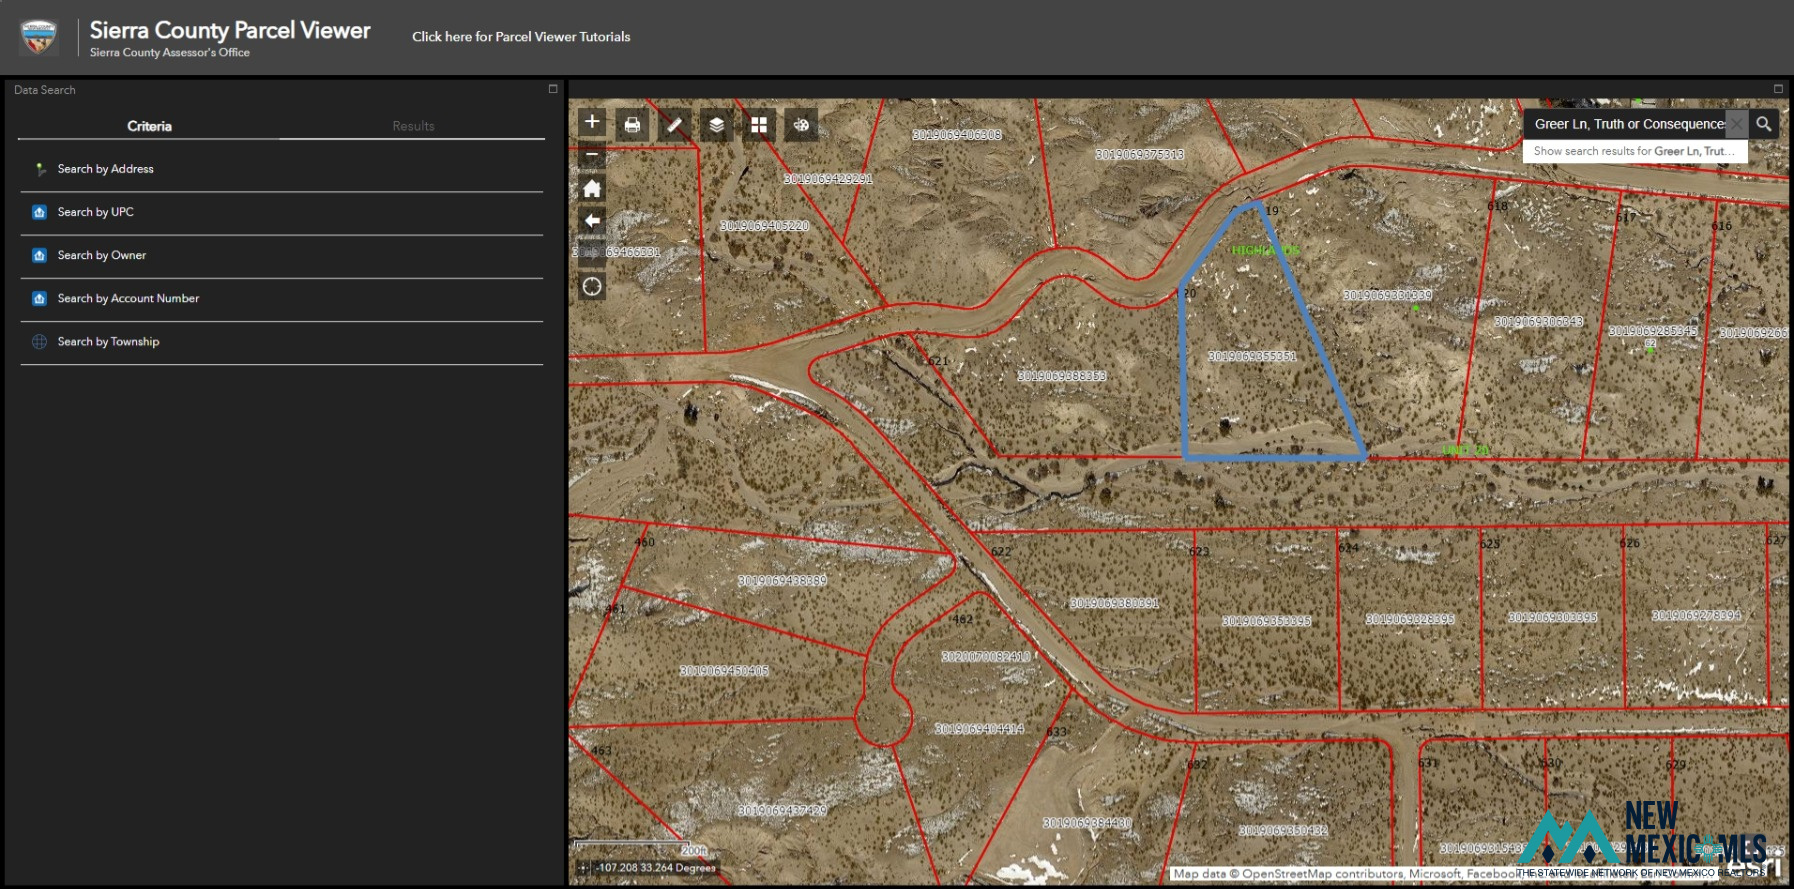Return to default map extent Home
This screenshot has width=1794, height=889.
[x=592, y=188]
